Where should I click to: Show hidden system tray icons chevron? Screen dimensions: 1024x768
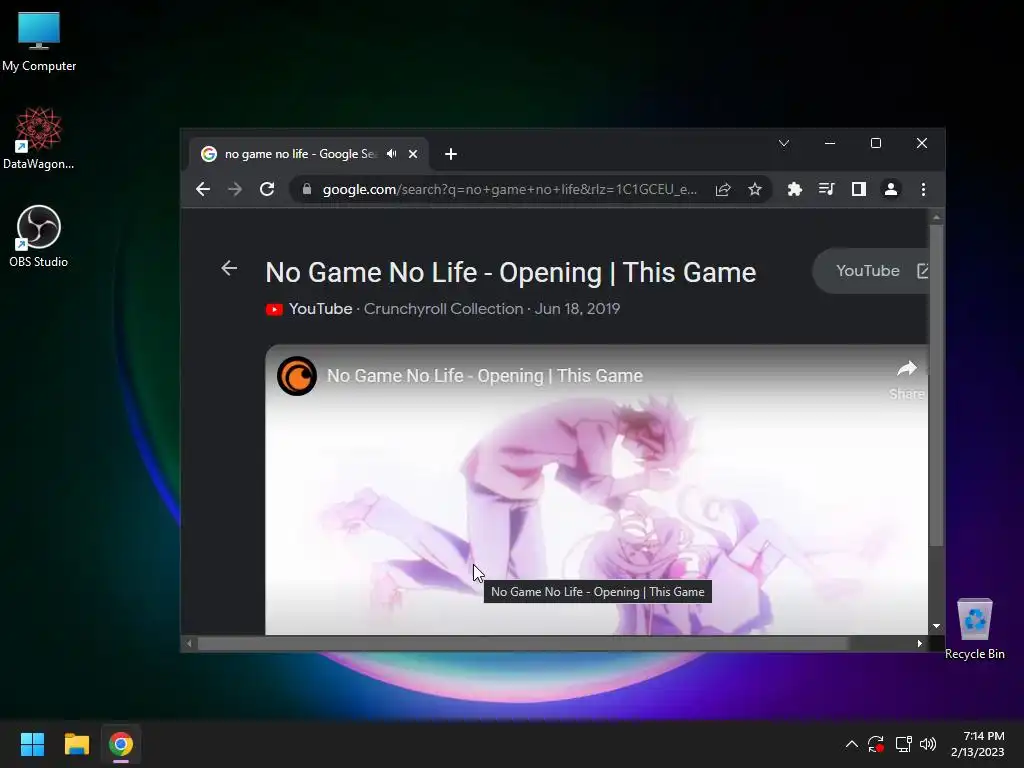pyautogui.click(x=852, y=744)
